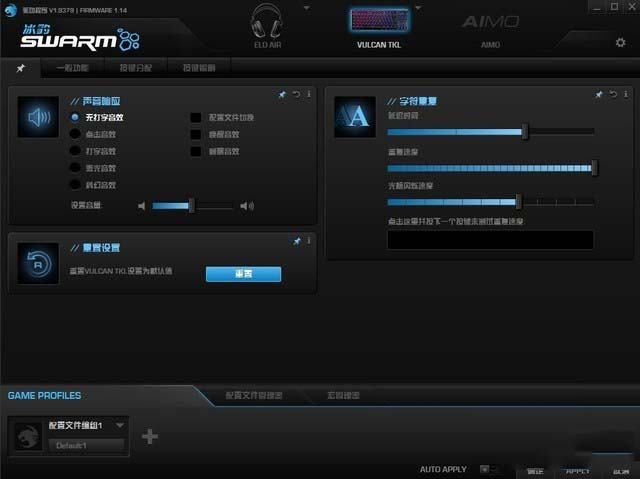640x479 pixels.
Task: Click the ROCCAT Swarm logo
Action: pyautogui.click(x=80, y=38)
